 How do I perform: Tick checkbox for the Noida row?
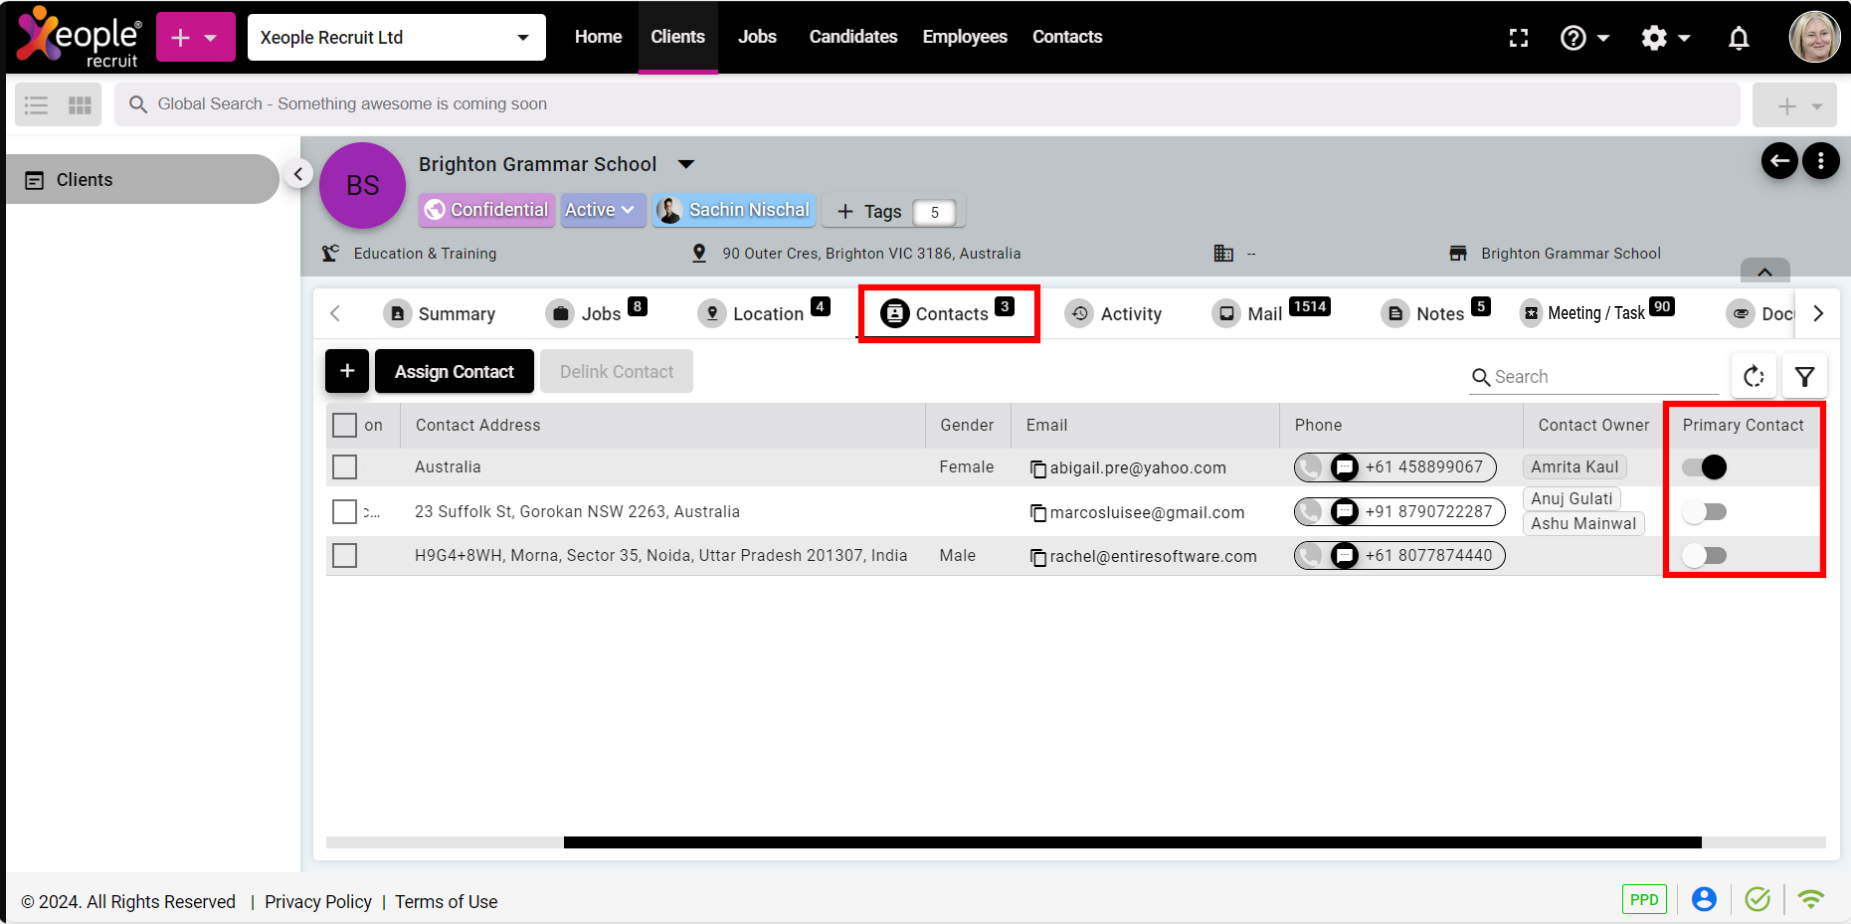tap(344, 555)
